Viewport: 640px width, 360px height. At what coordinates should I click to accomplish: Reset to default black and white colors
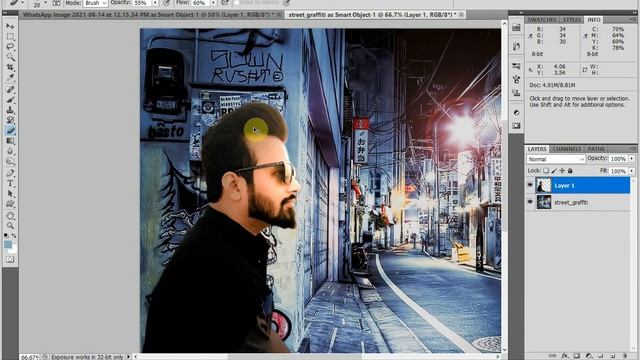pyautogui.click(x=6, y=236)
